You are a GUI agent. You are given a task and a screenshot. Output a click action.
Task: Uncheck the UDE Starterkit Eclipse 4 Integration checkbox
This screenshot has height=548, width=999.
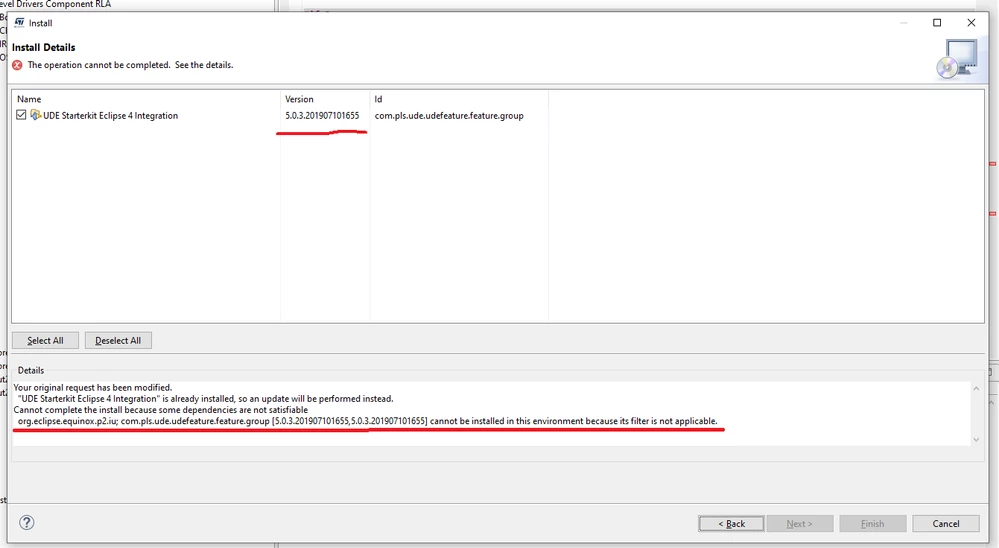click(21, 115)
